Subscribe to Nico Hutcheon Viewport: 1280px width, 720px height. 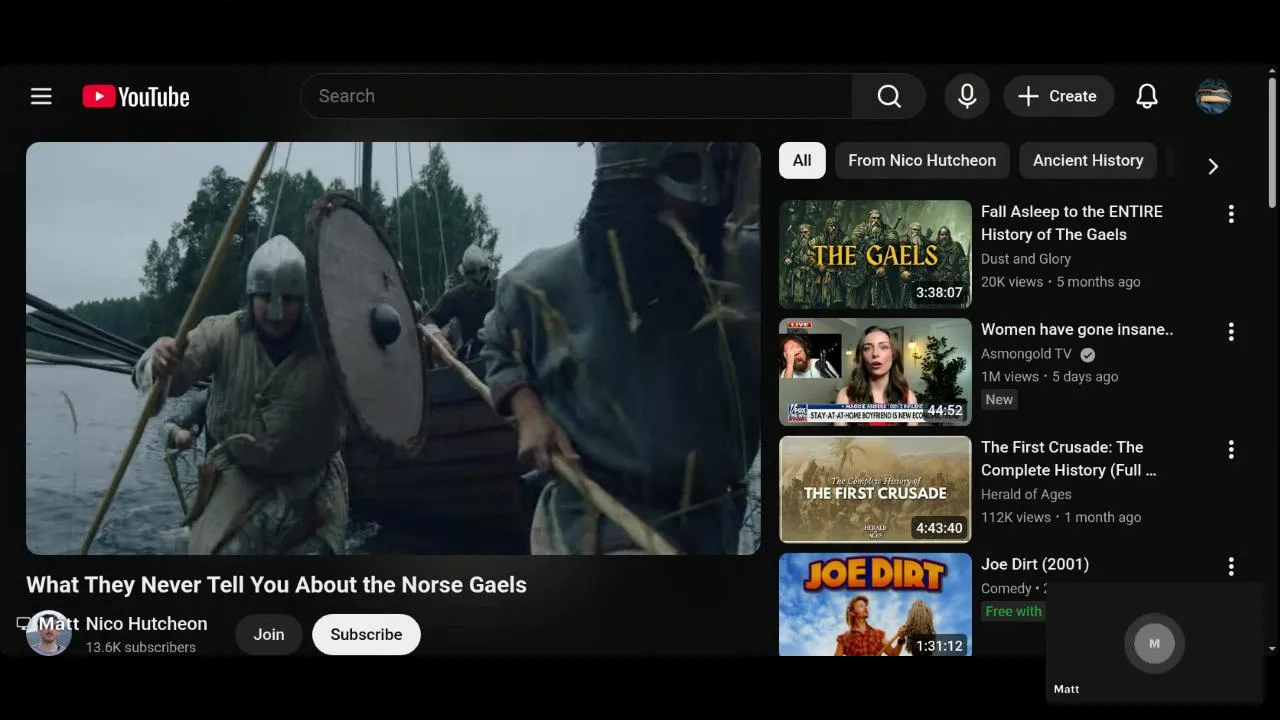[366, 634]
